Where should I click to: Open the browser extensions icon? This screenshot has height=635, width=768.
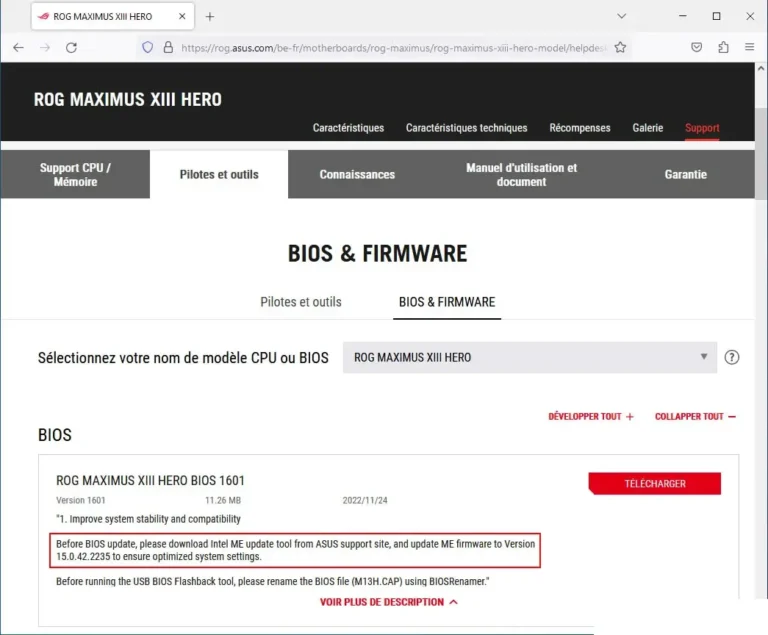pyautogui.click(x=723, y=48)
